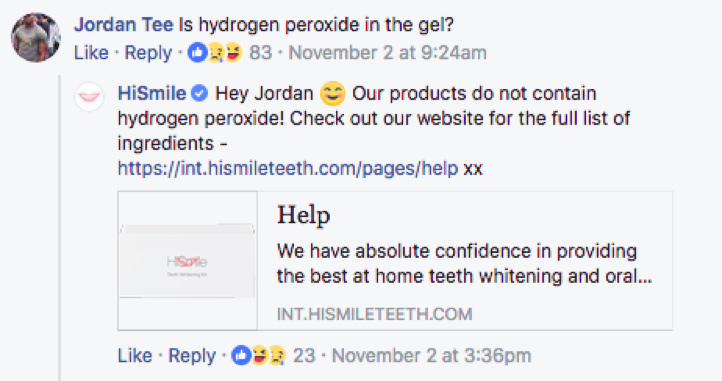This screenshot has height=381, width=722.
Task: Click thumbs-up reaction icon on HiSmile reply
Action: click(x=241, y=356)
